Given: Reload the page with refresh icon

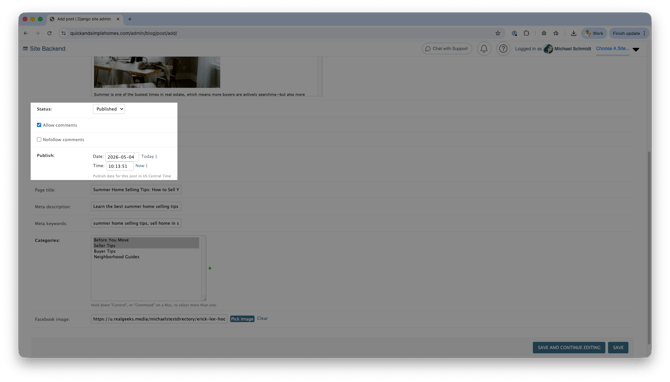Looking at the screenshot, I should 50,33.
